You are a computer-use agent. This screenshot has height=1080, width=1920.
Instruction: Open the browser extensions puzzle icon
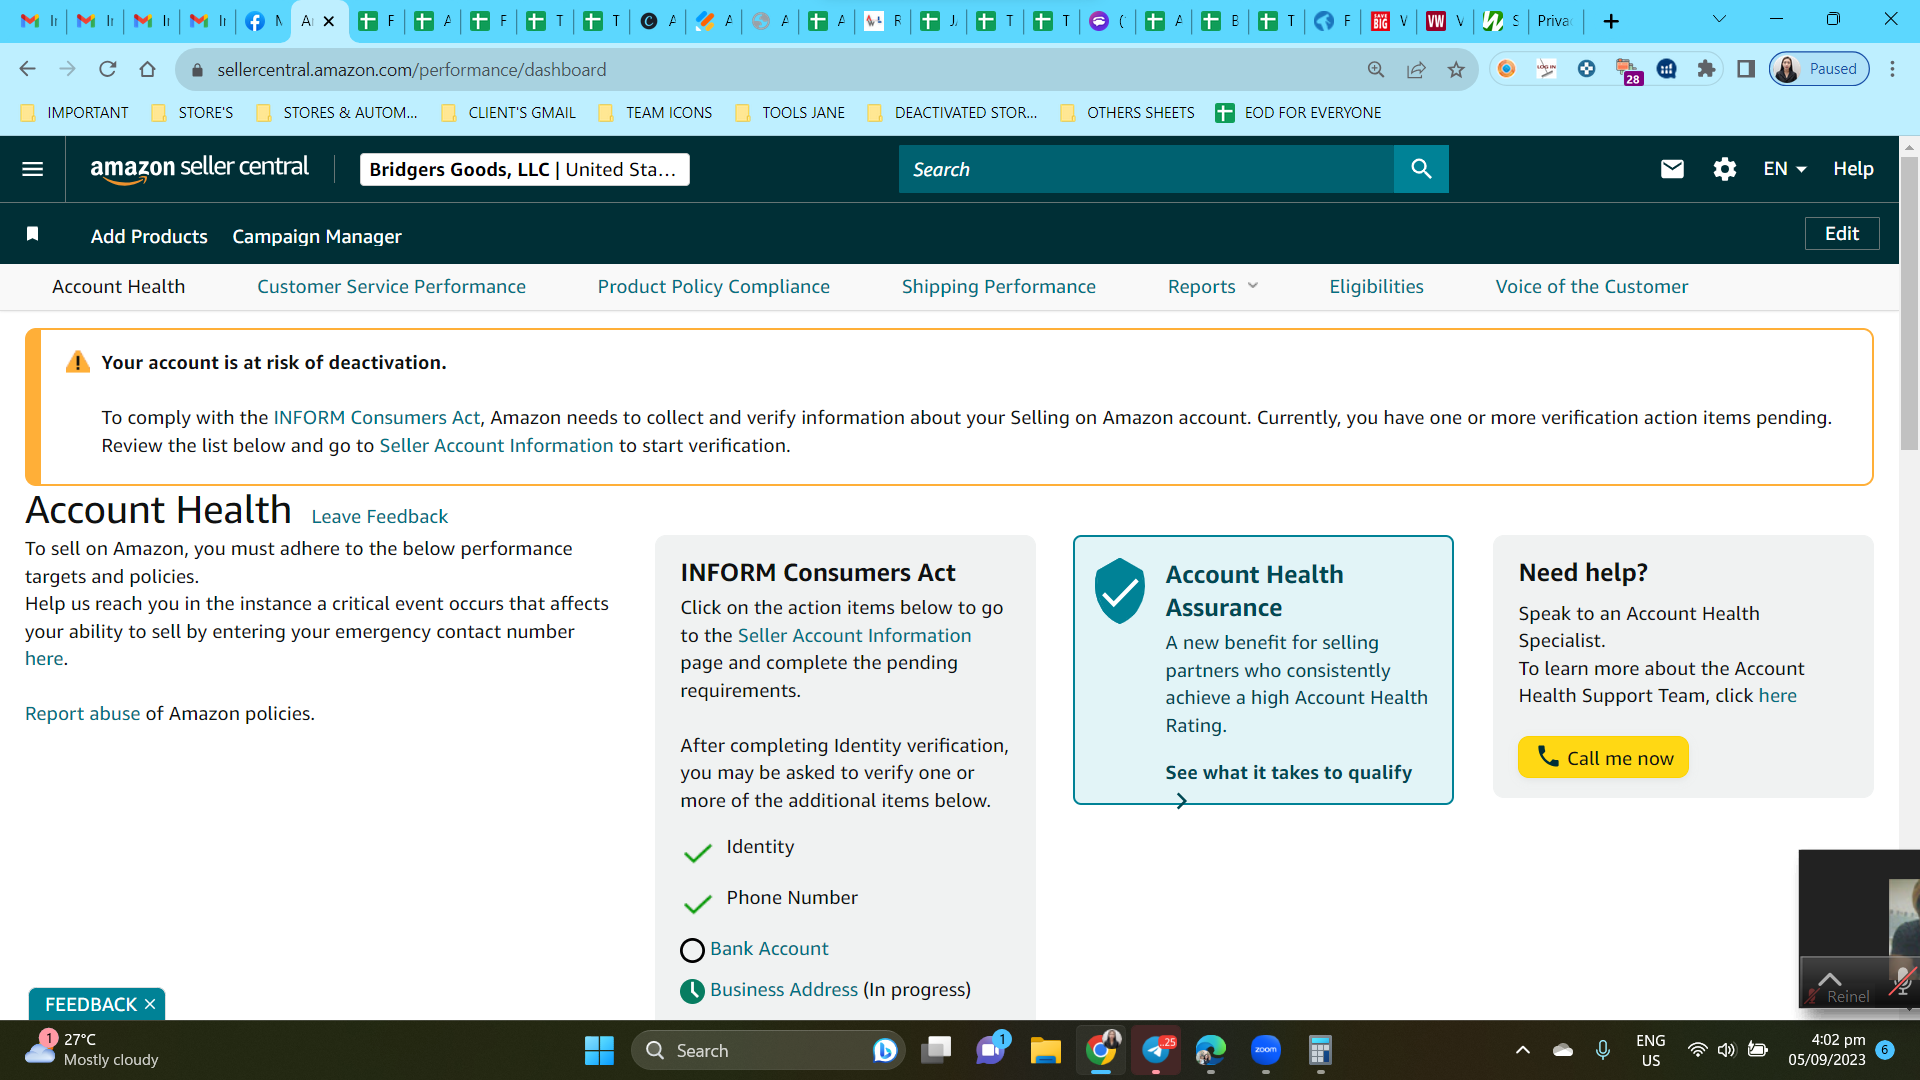1706,69
